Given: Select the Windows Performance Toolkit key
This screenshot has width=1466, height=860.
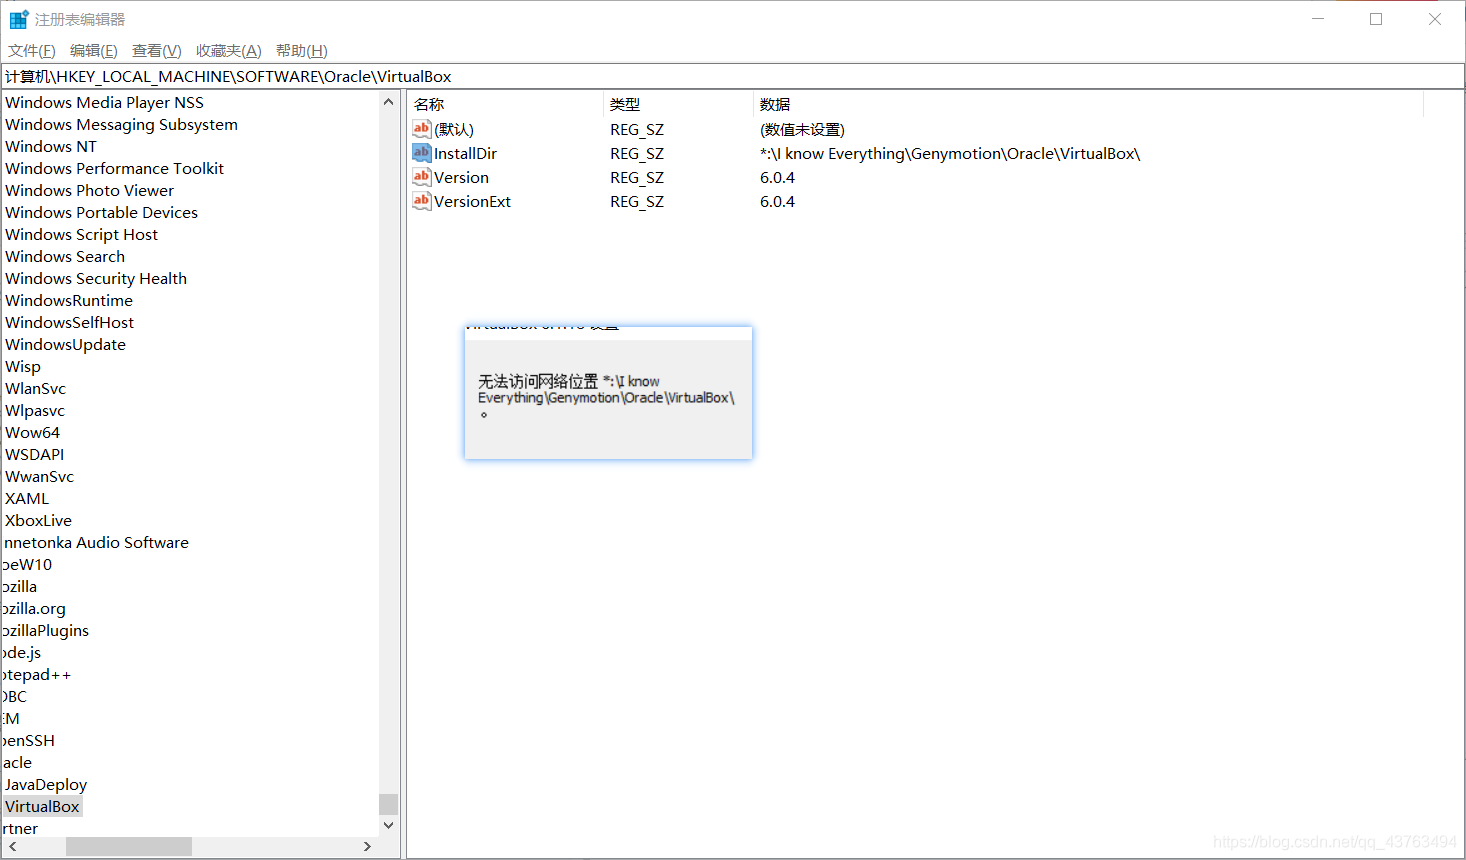Looking at the screenshot, I should [x=114, y=168].
